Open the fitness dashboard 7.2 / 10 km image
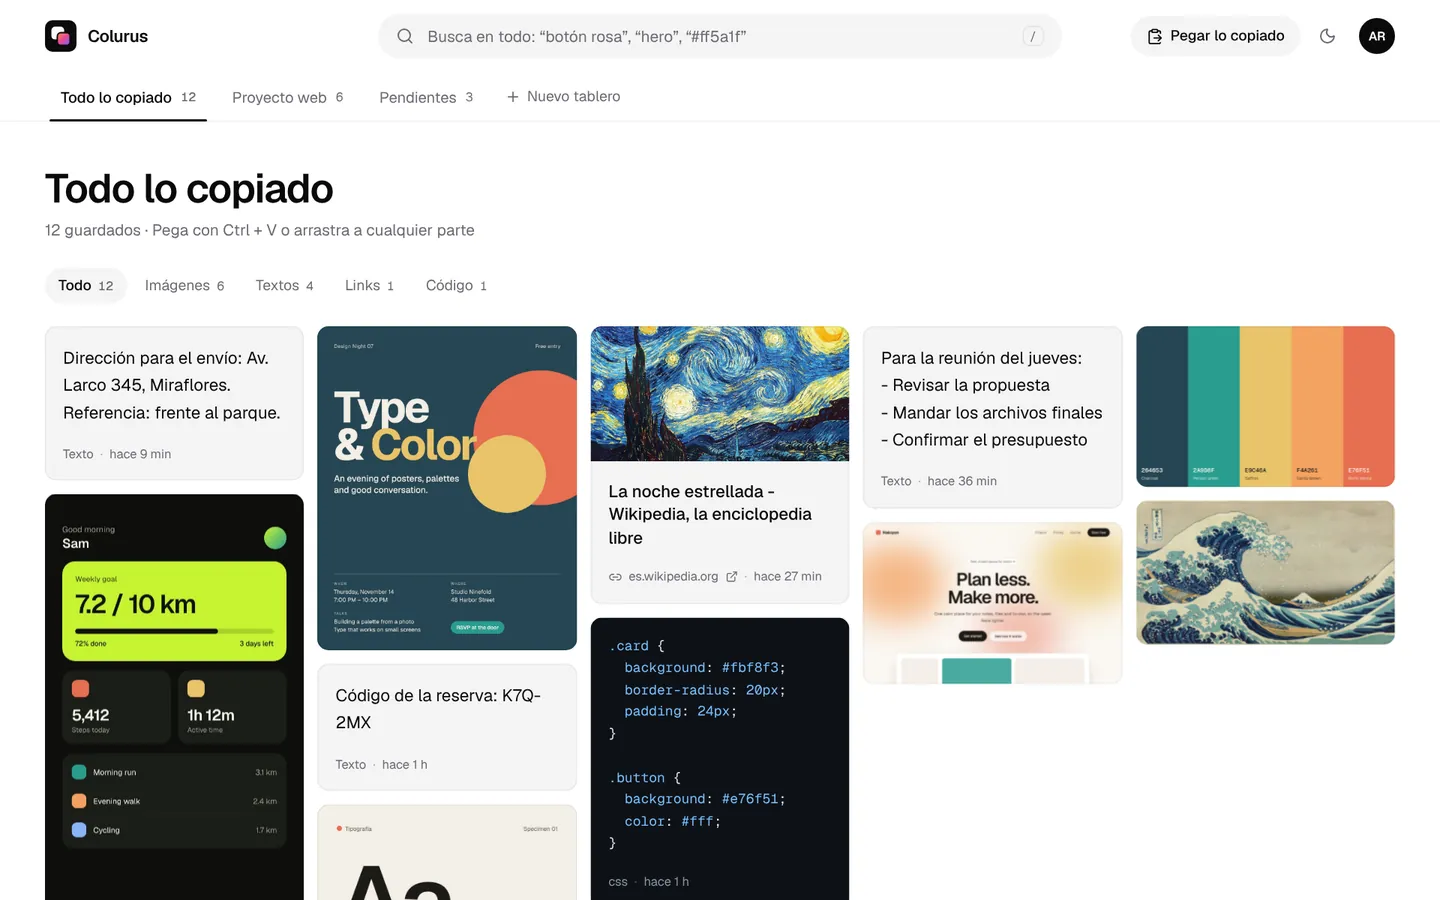 174,697
